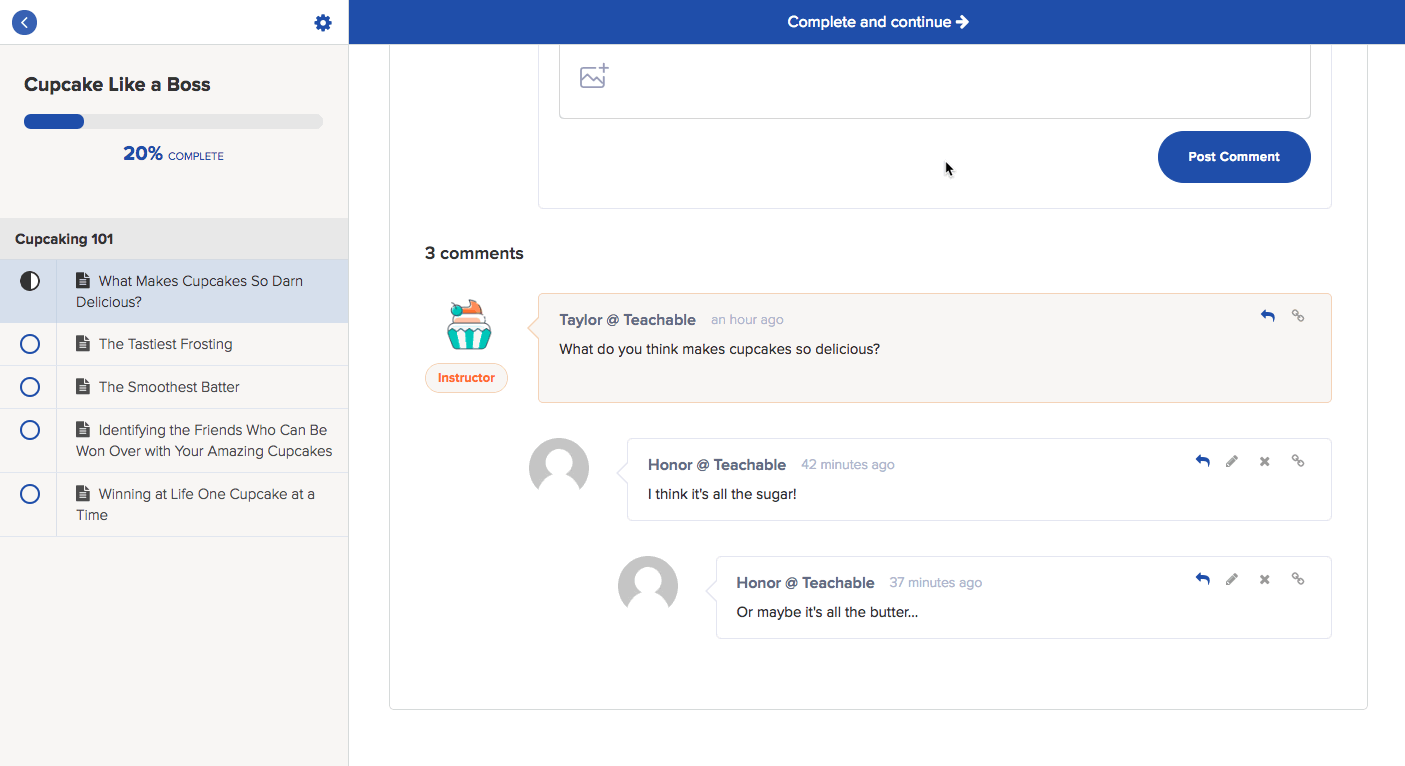Link icon on 'all the butter' comment
The width and height of the screenshot is (1405, 766).
tap(1298, 579)
